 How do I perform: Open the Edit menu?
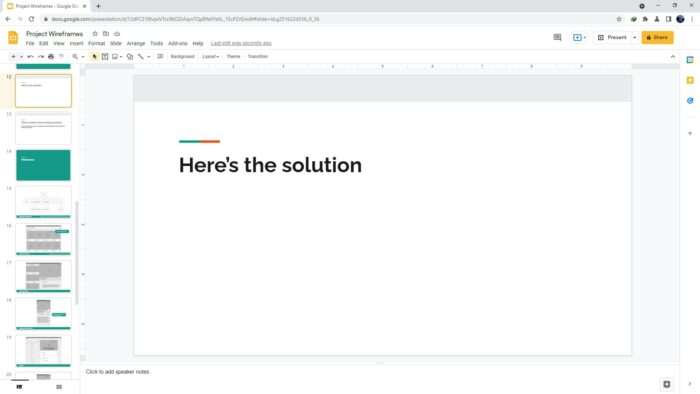[43, 44]
